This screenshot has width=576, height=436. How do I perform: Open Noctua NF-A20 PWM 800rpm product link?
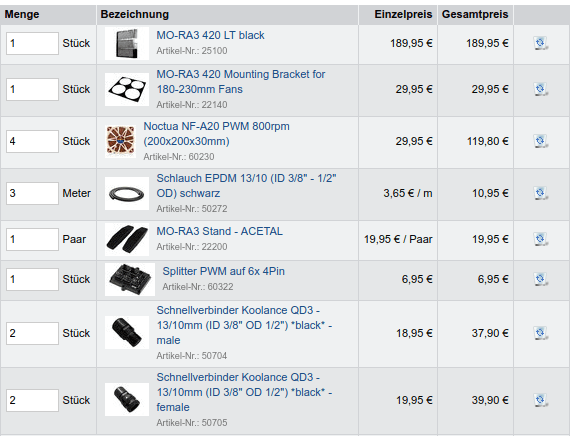click(216, 134)
